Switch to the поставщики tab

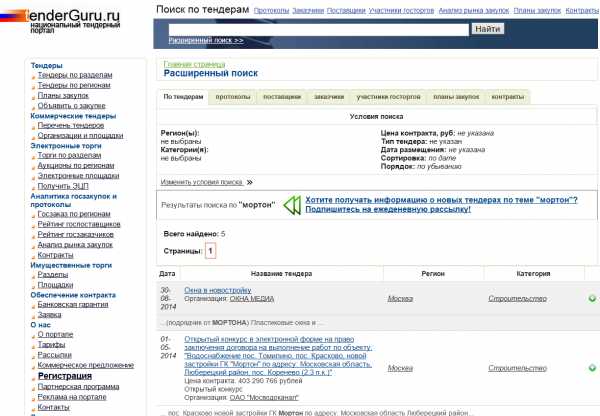click(282, 97)
